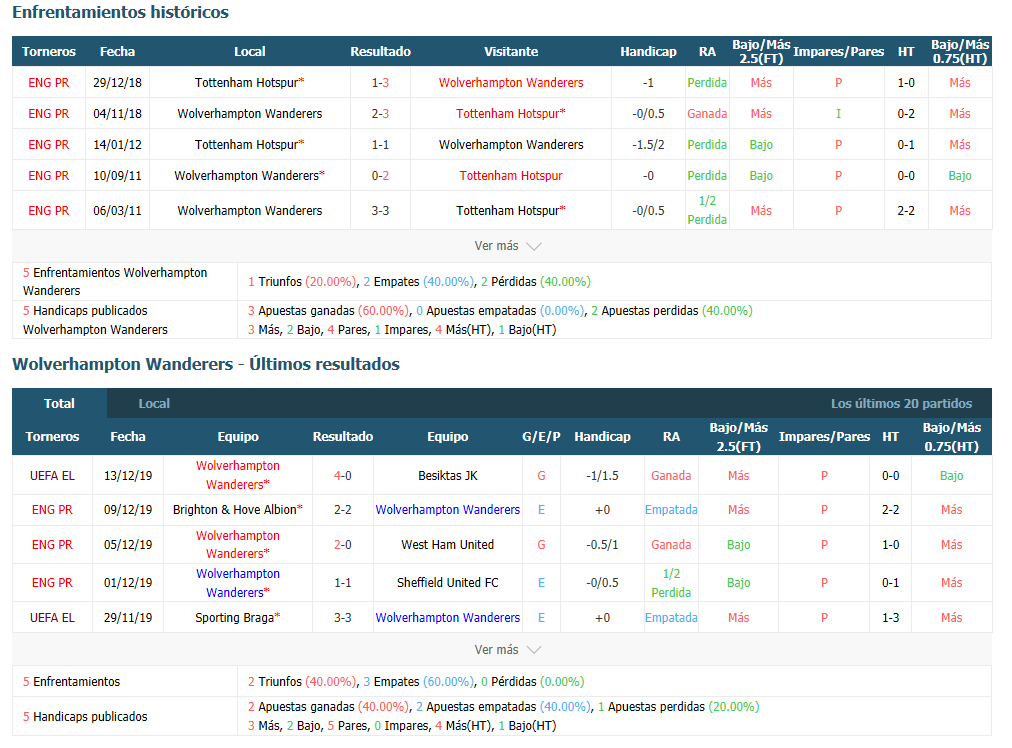Open UEFA EL tournament link dated 29/11/19

click(x=52, y=618)
